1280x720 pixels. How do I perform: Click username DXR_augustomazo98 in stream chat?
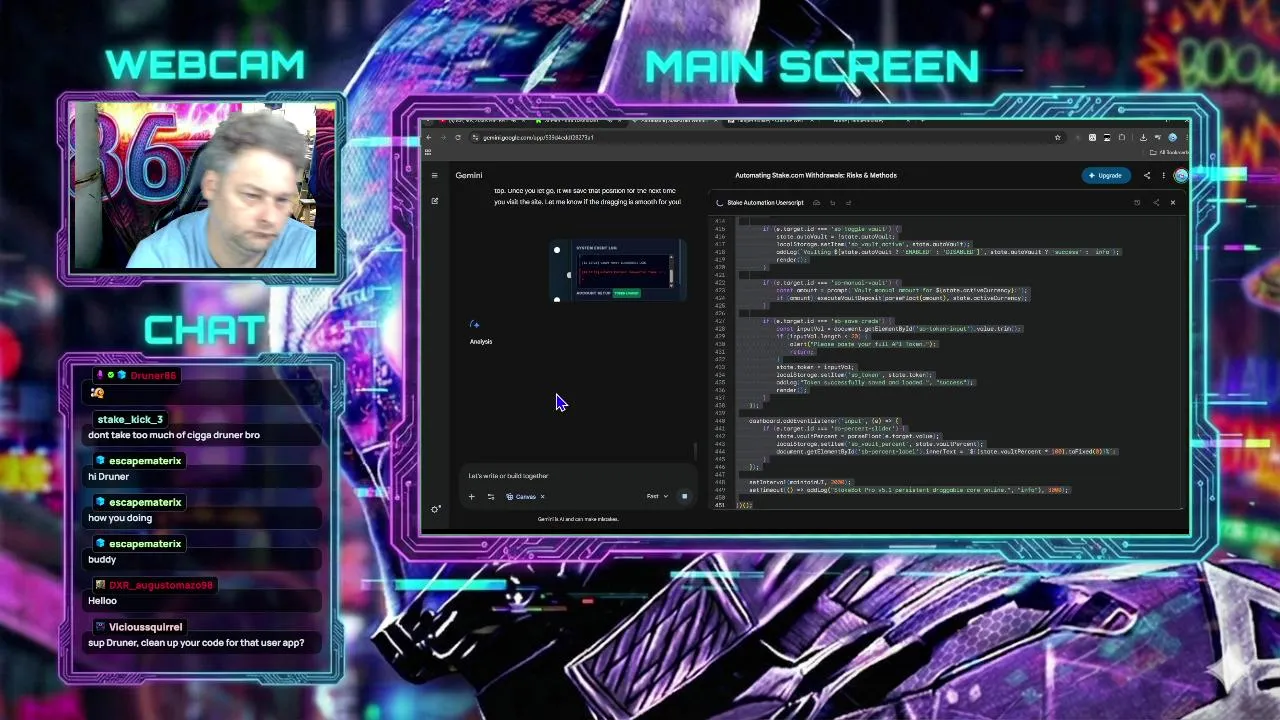(161, 585)
